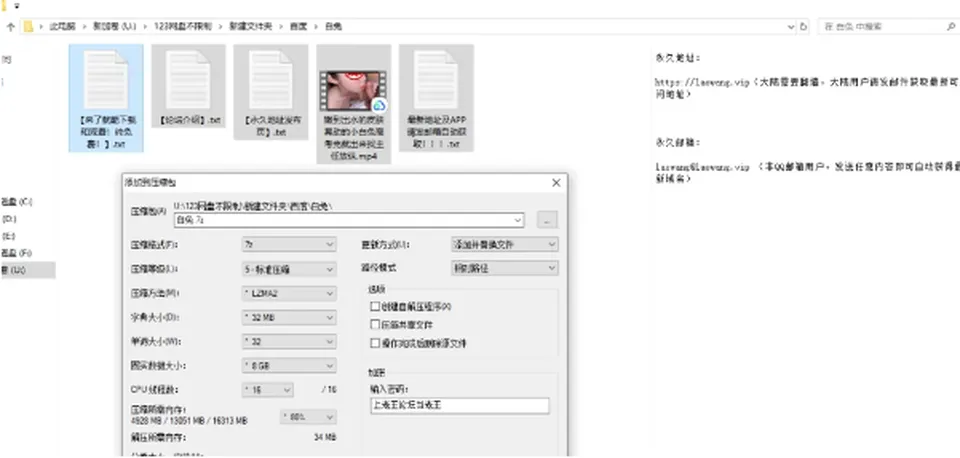The width and height of the screenshot is (960, 458).
Task: Click cloud sync badge on the mp4 file
Action: click(379, 105)
